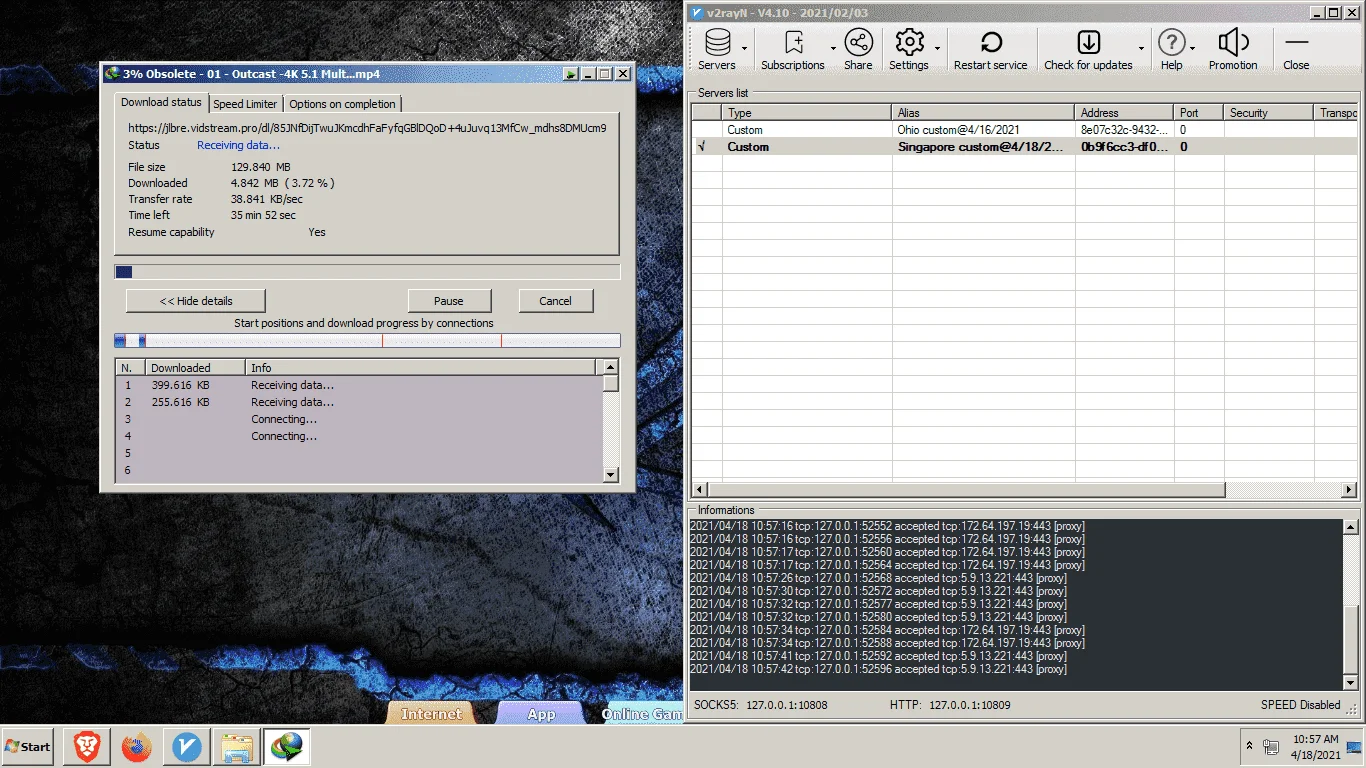Select the Ohio custom server row
The width and height of the screenshot is (1366, 768).
(1024, 130)
